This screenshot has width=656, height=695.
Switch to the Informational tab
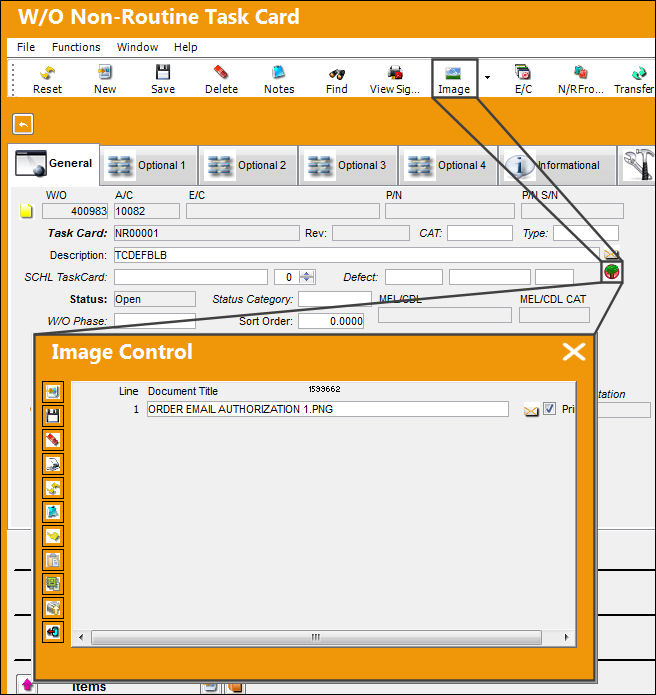(x=558, y=165)
